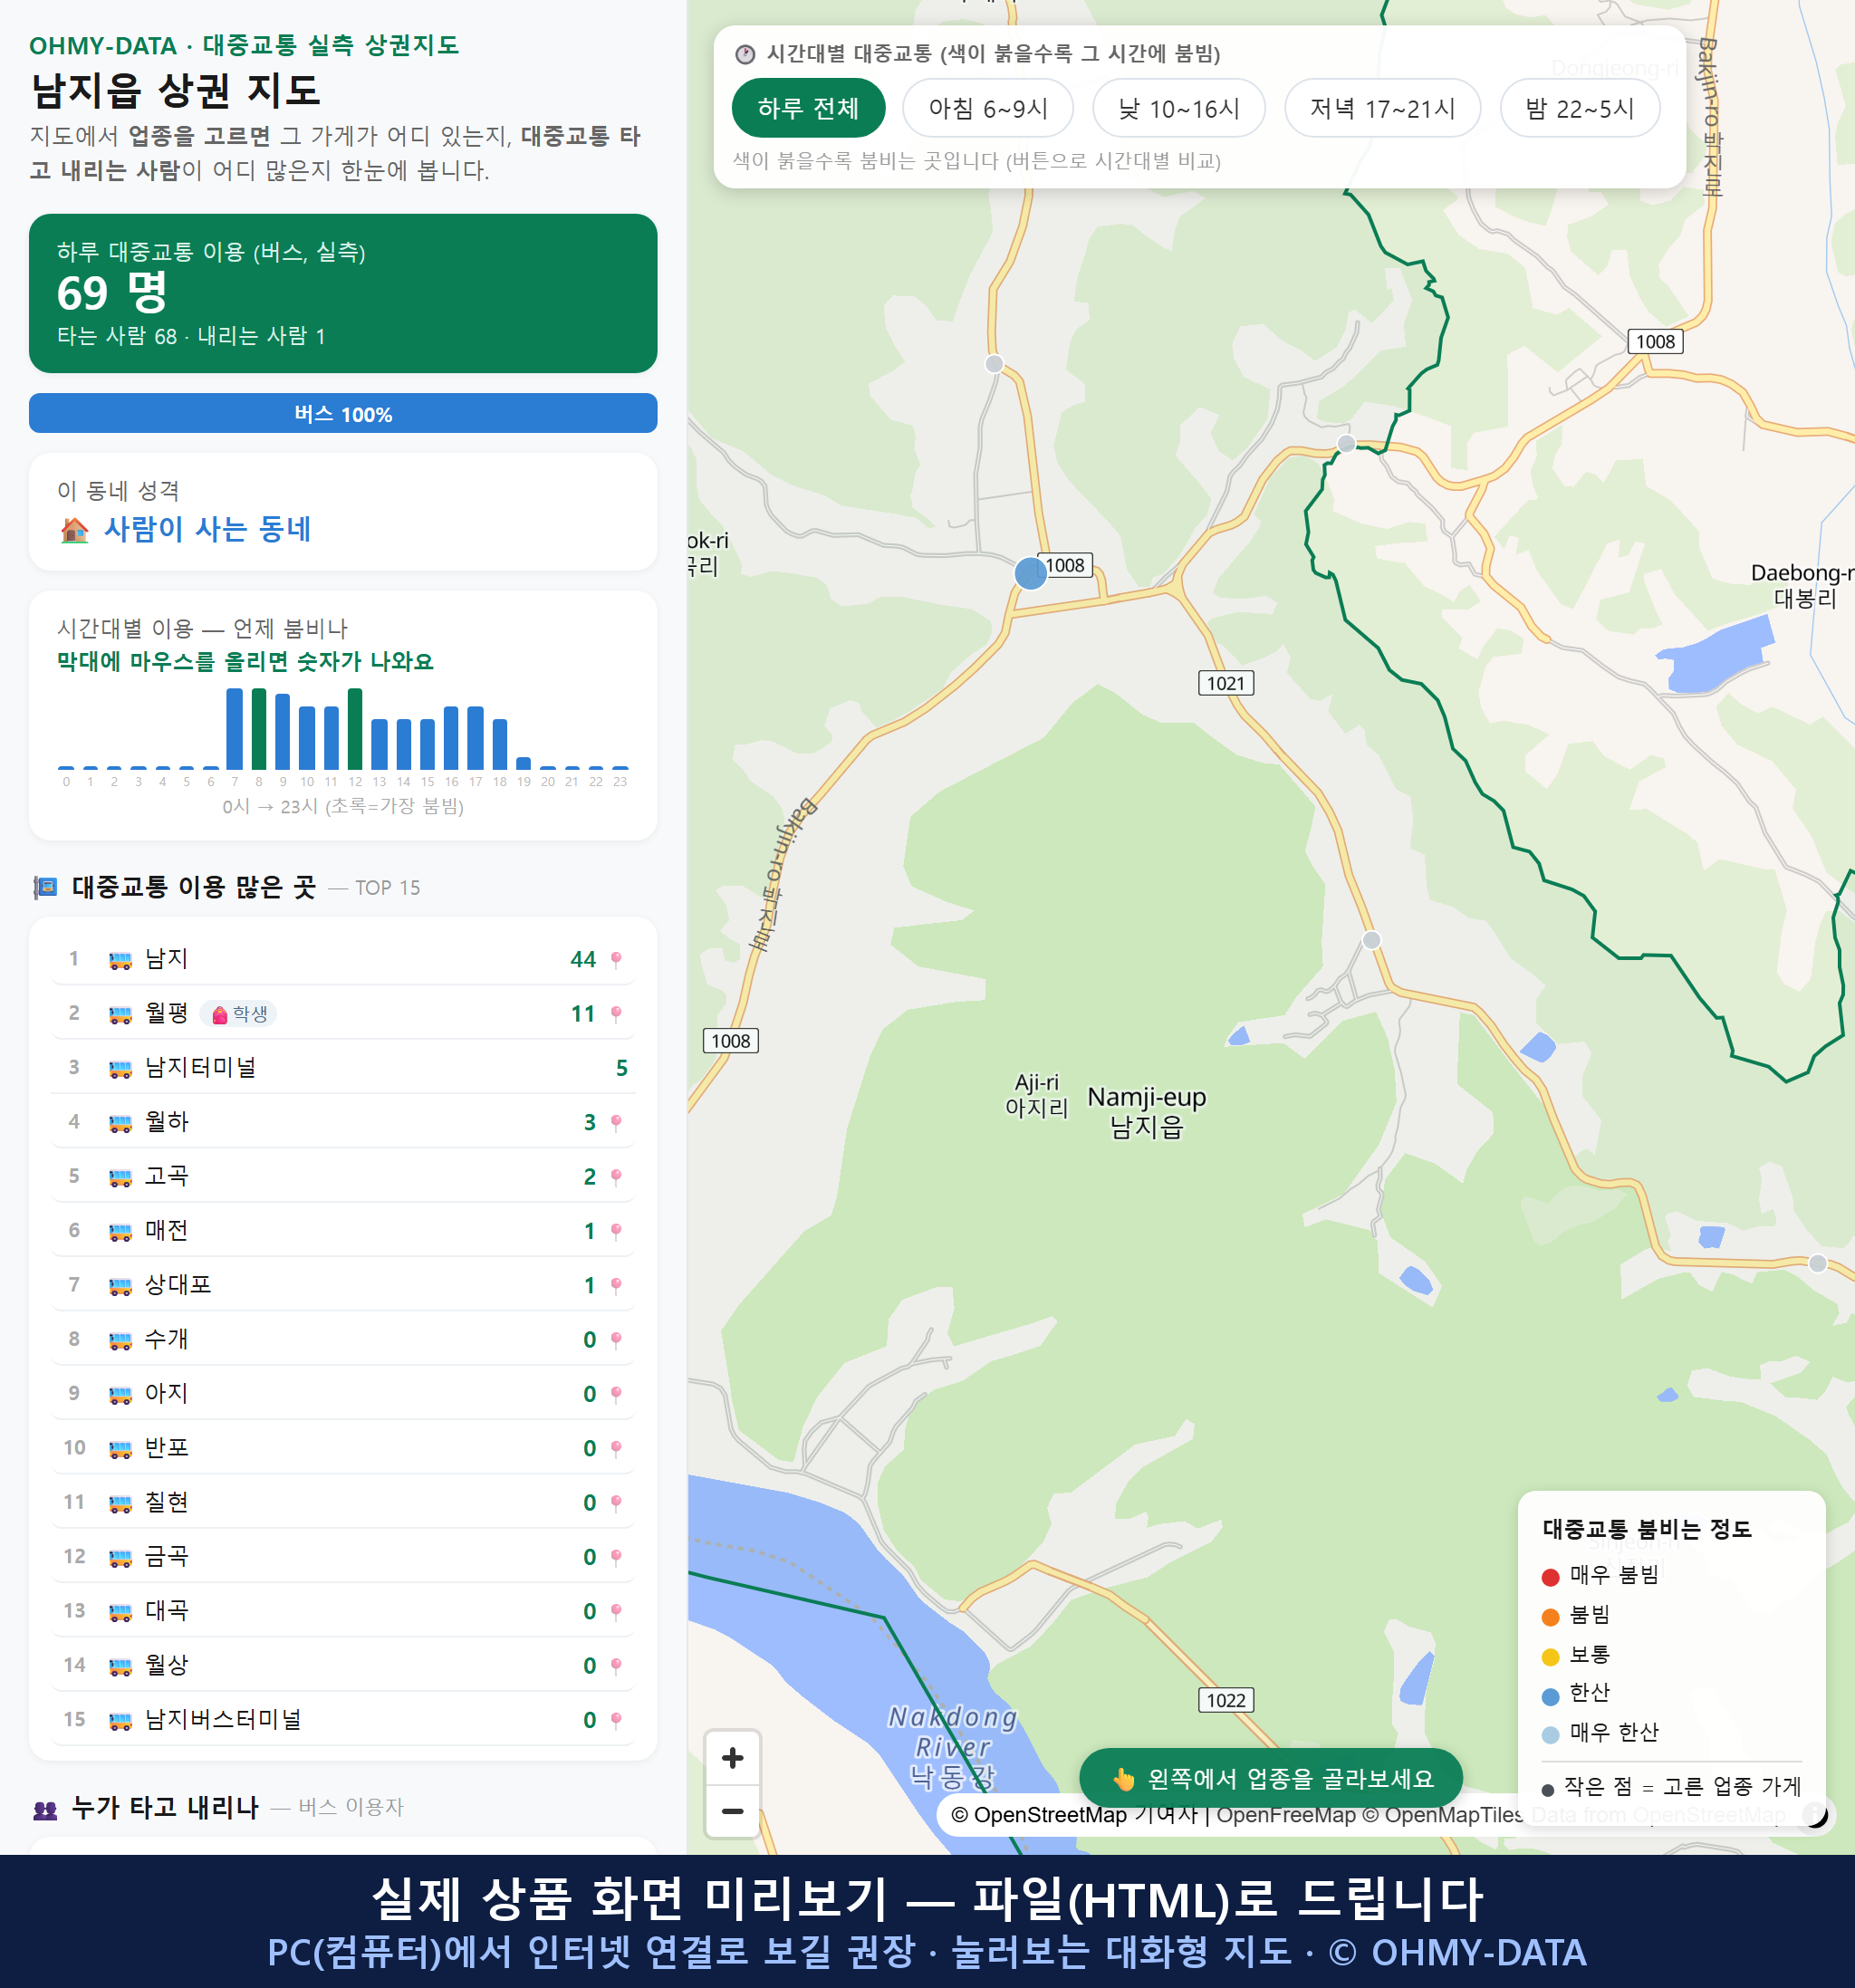Zoom in on the map
Screen dimensions: 1855x1988
pos(732,1757)
